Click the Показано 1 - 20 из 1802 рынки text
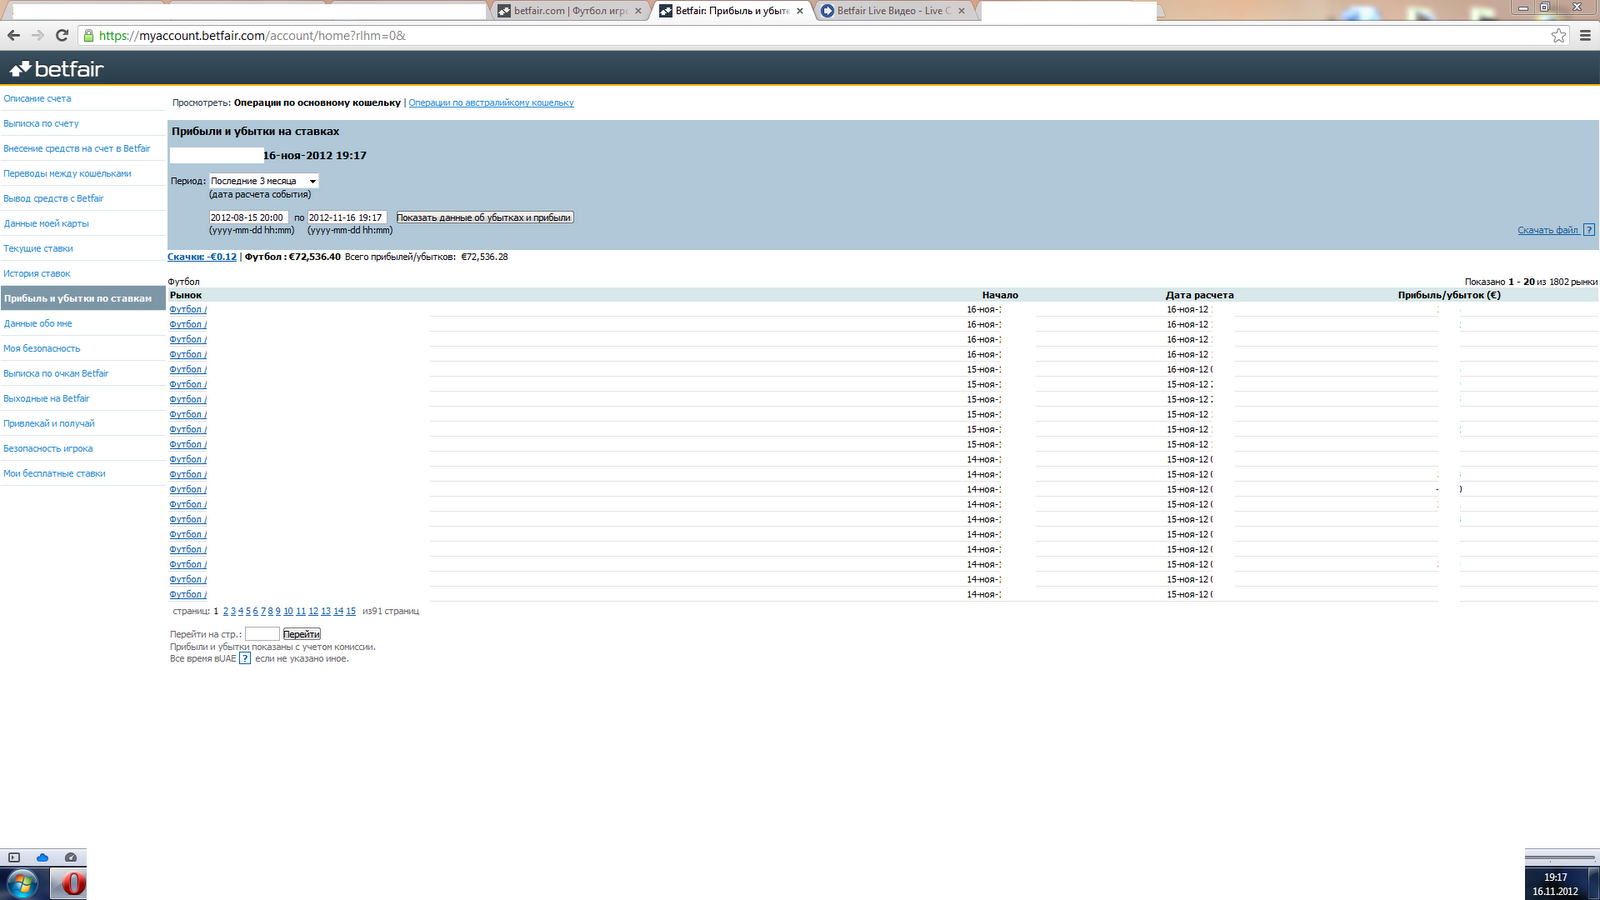This screenshot has height=900, width=1600. coord(1531,282)
